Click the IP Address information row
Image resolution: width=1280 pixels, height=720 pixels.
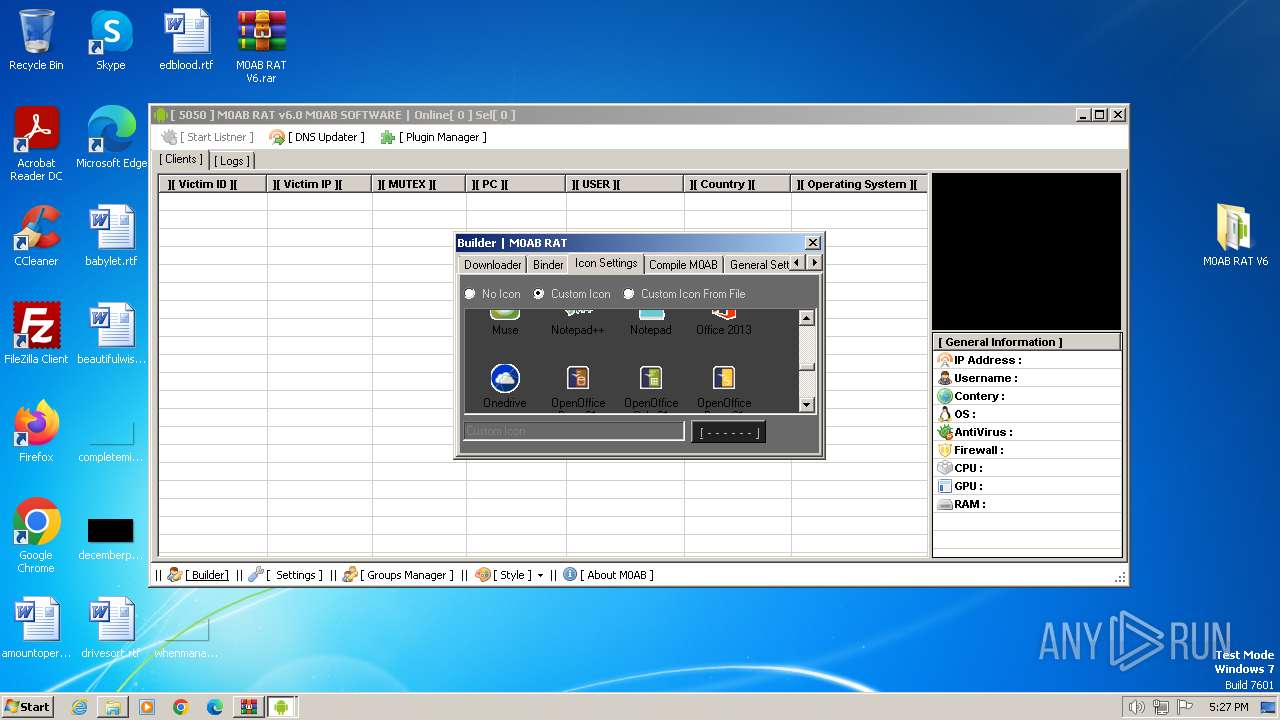tap(1027, 360)
